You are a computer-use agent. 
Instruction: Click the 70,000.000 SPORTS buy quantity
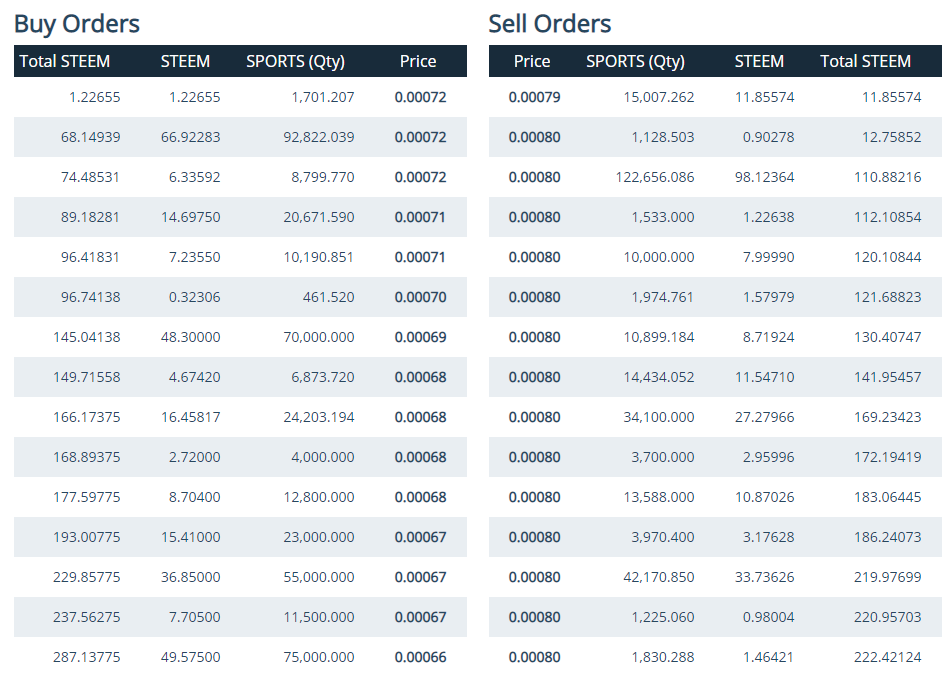tap(319, 337)
